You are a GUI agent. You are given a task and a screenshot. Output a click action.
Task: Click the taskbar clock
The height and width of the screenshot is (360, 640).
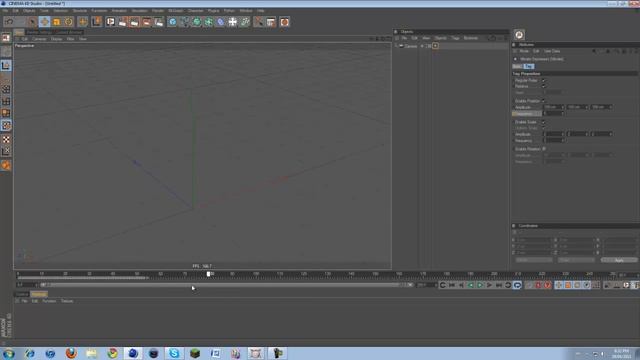pyautogui.click(x=621, y=353)
